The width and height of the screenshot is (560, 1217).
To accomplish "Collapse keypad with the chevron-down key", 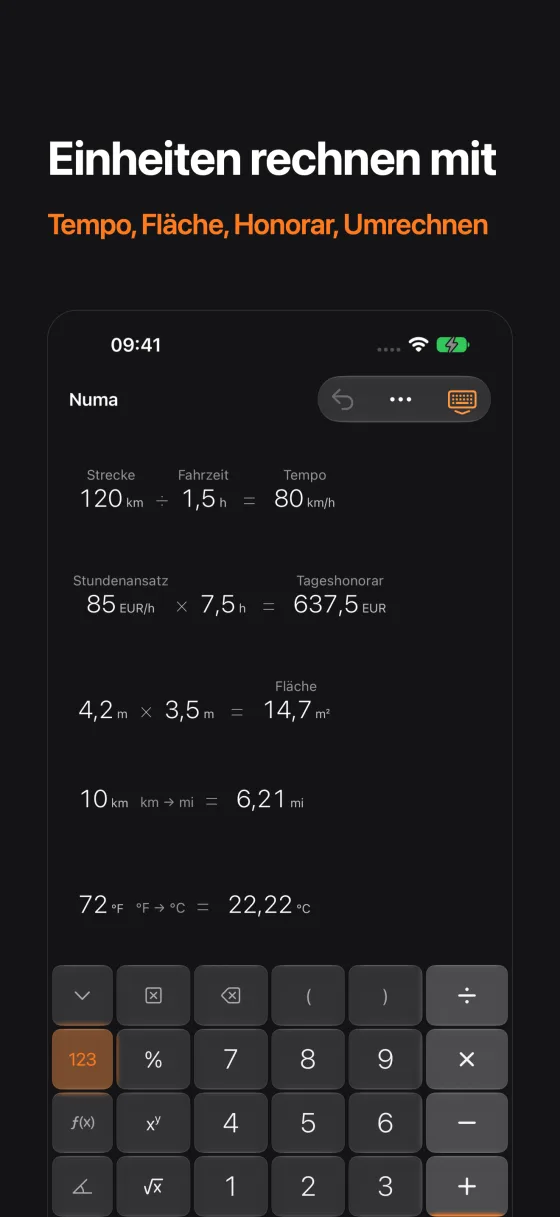I will coord(82,995).
